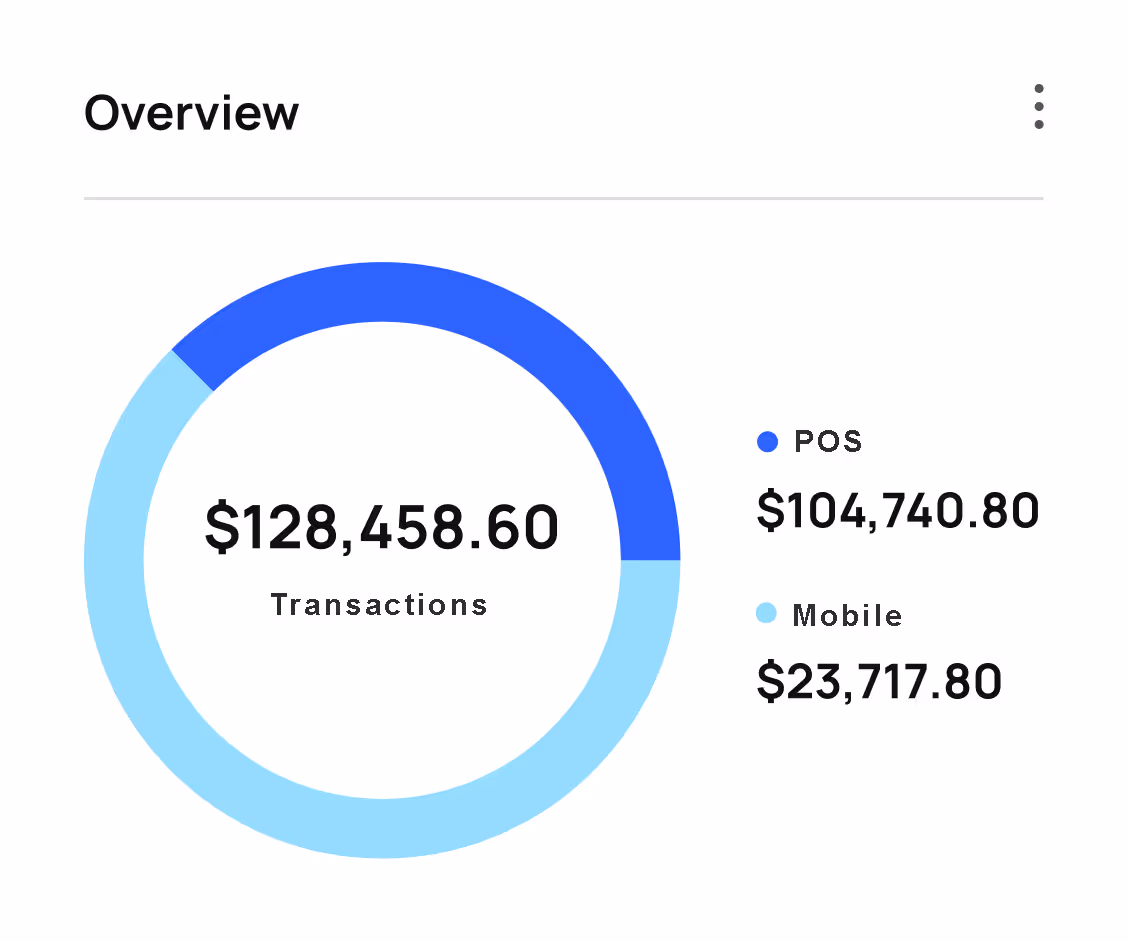Select the POS legend label

826,441
